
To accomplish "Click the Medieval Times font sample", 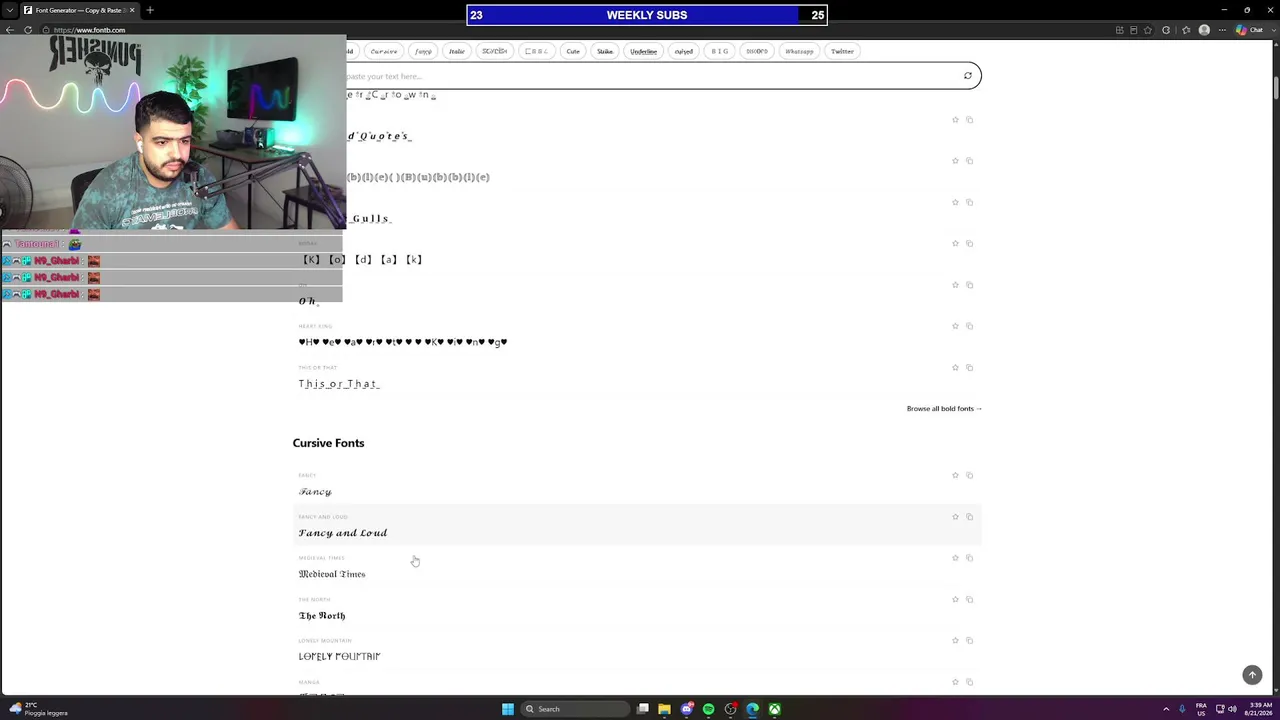I will click(332, 574).
